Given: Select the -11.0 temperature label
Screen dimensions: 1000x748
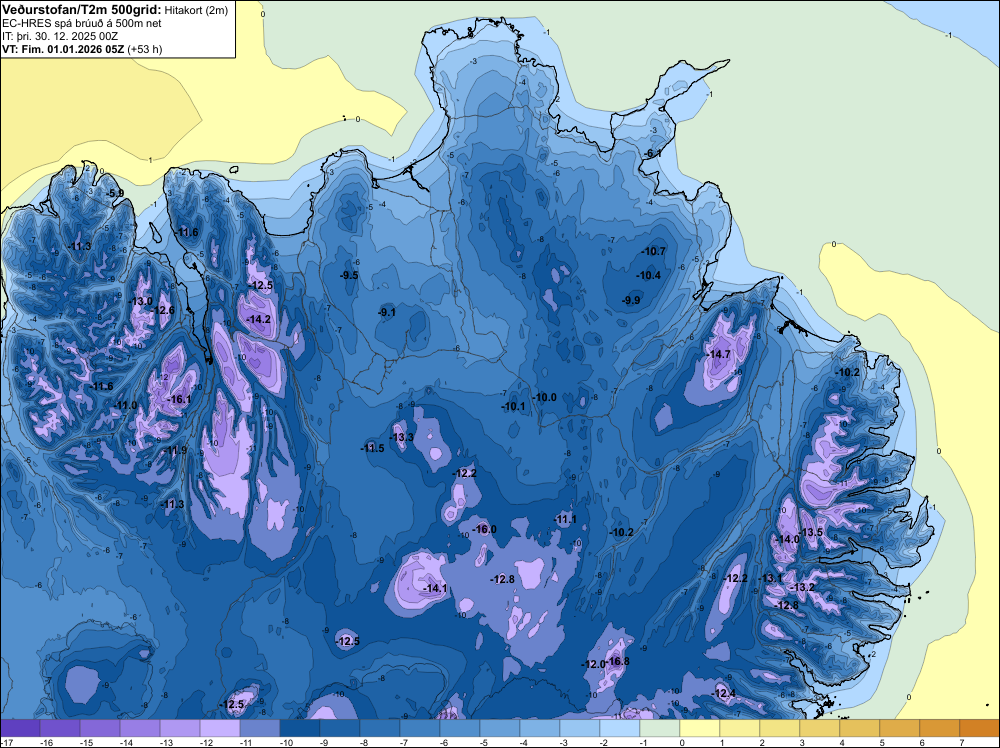Looking at the screenshot, I should coord(125,406).
